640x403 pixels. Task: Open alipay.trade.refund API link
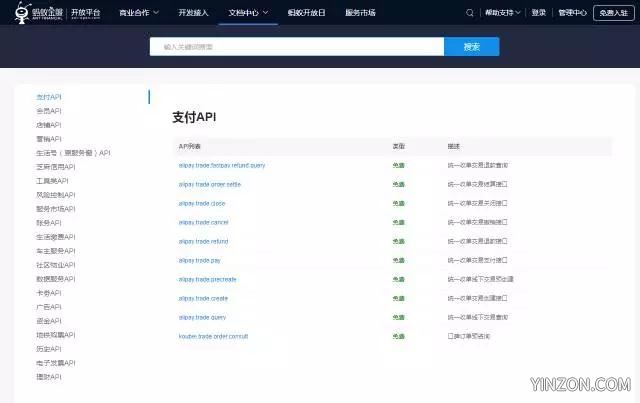203,241
